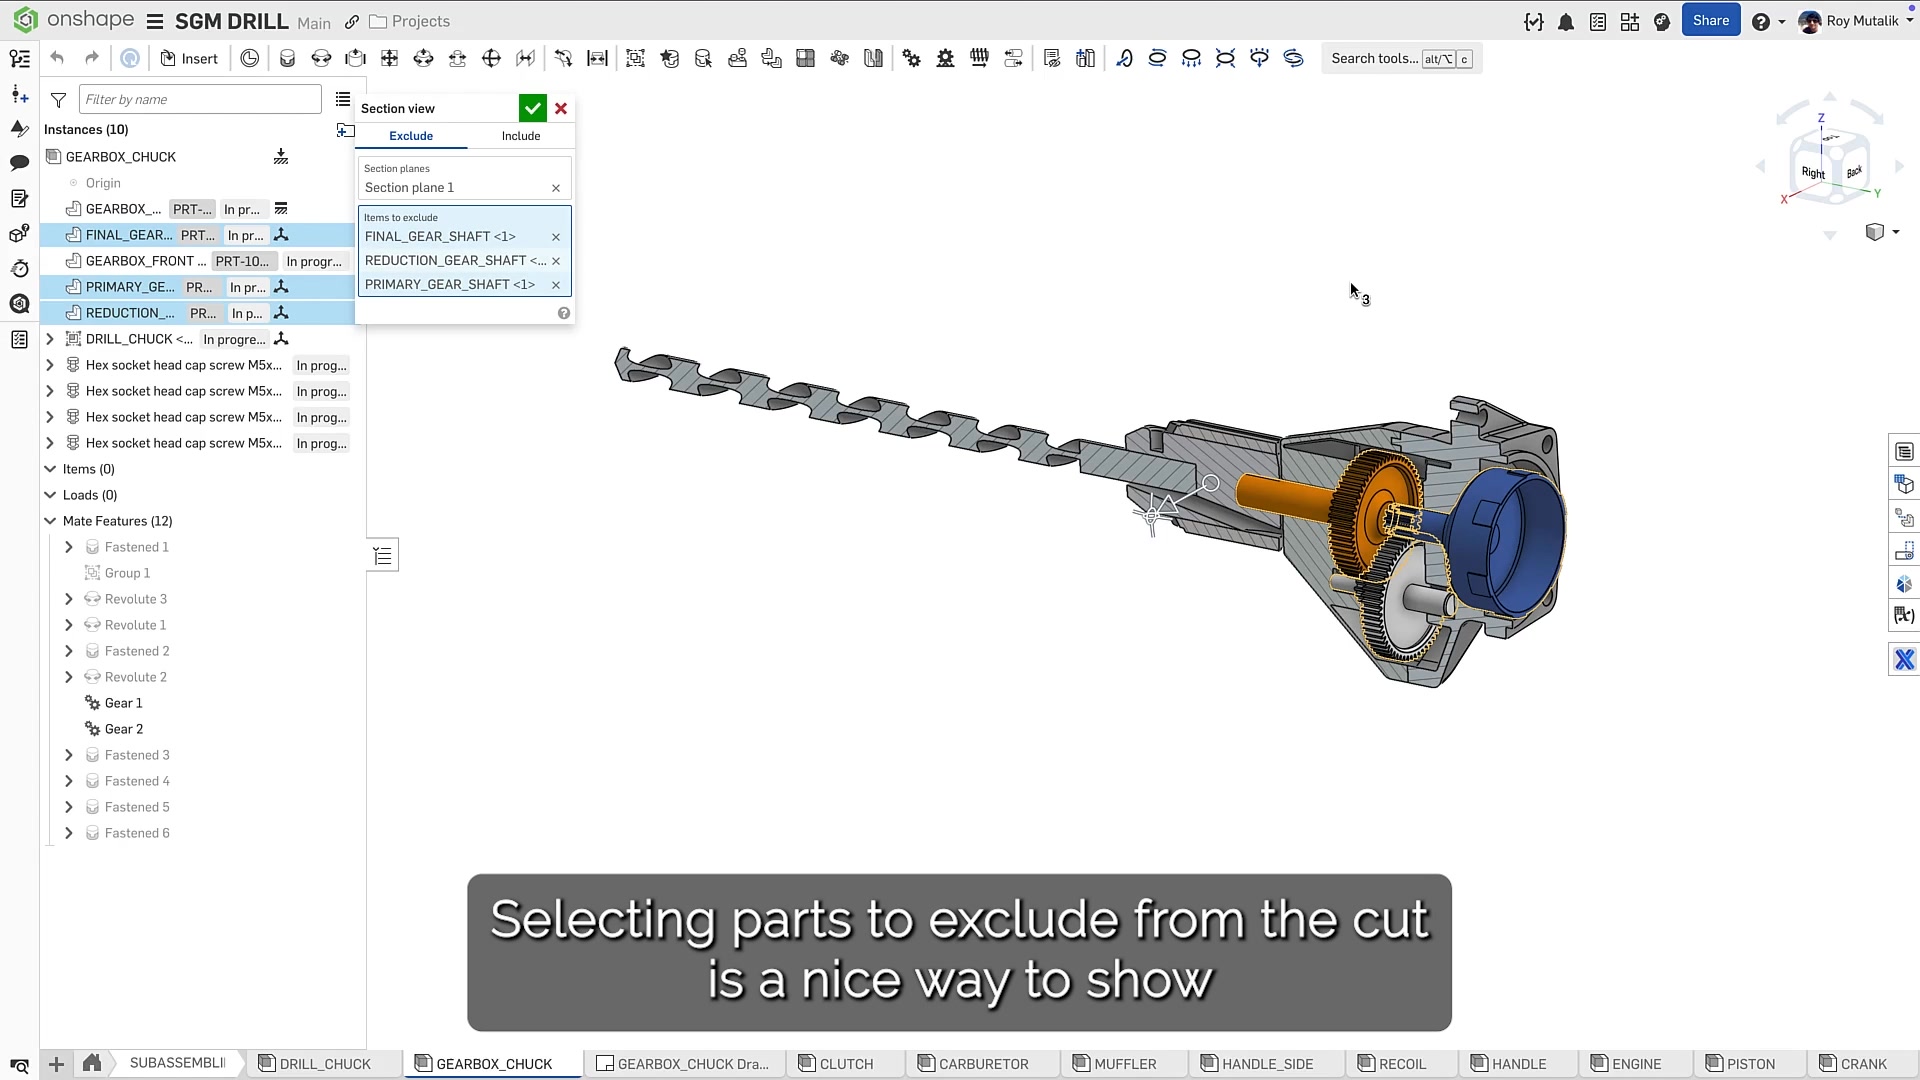Cancel Section view with red X
This screenshot has height=1080, width=1920.
pos(561,108)
